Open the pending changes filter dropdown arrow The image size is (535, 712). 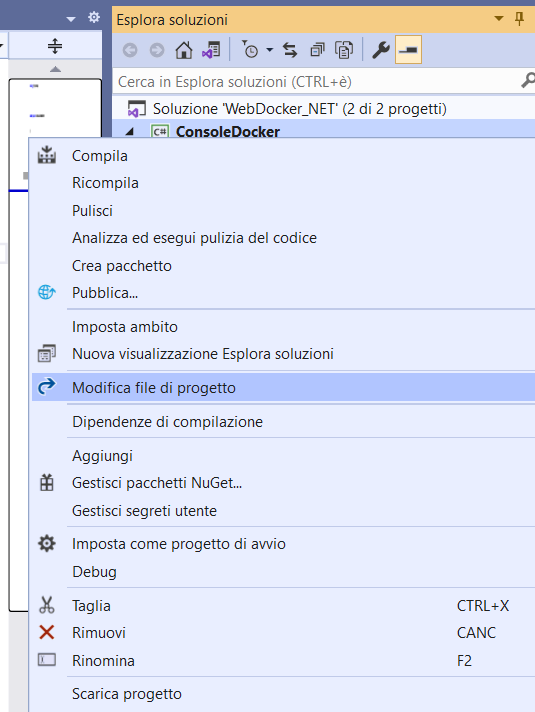pyautogui.click(x=269, y=50)
